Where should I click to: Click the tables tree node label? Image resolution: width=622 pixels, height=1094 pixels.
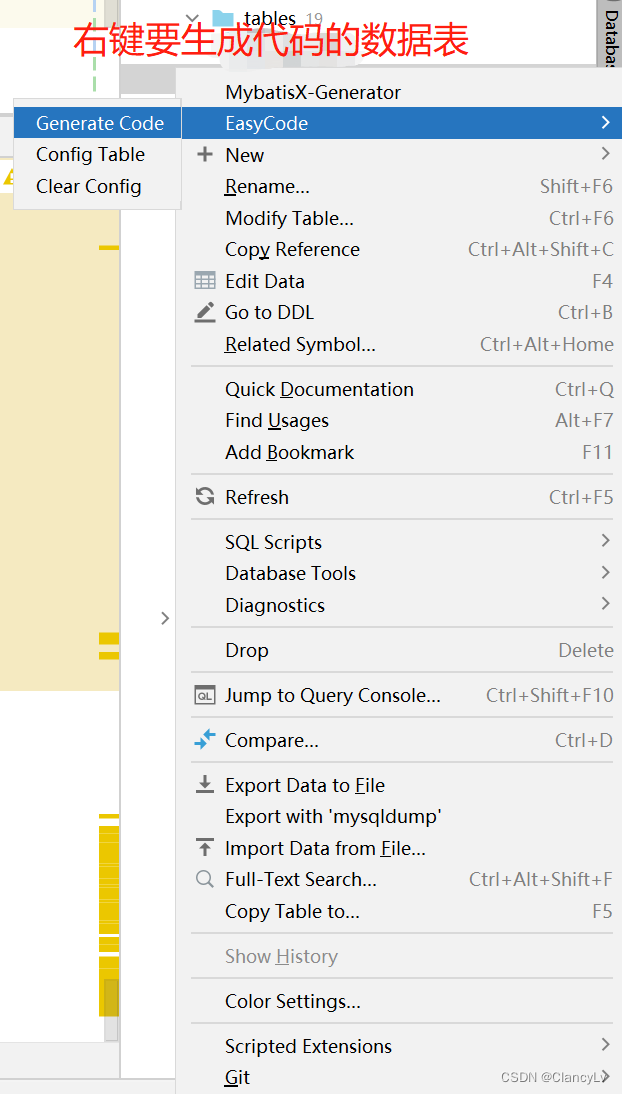tap(270, 19)
